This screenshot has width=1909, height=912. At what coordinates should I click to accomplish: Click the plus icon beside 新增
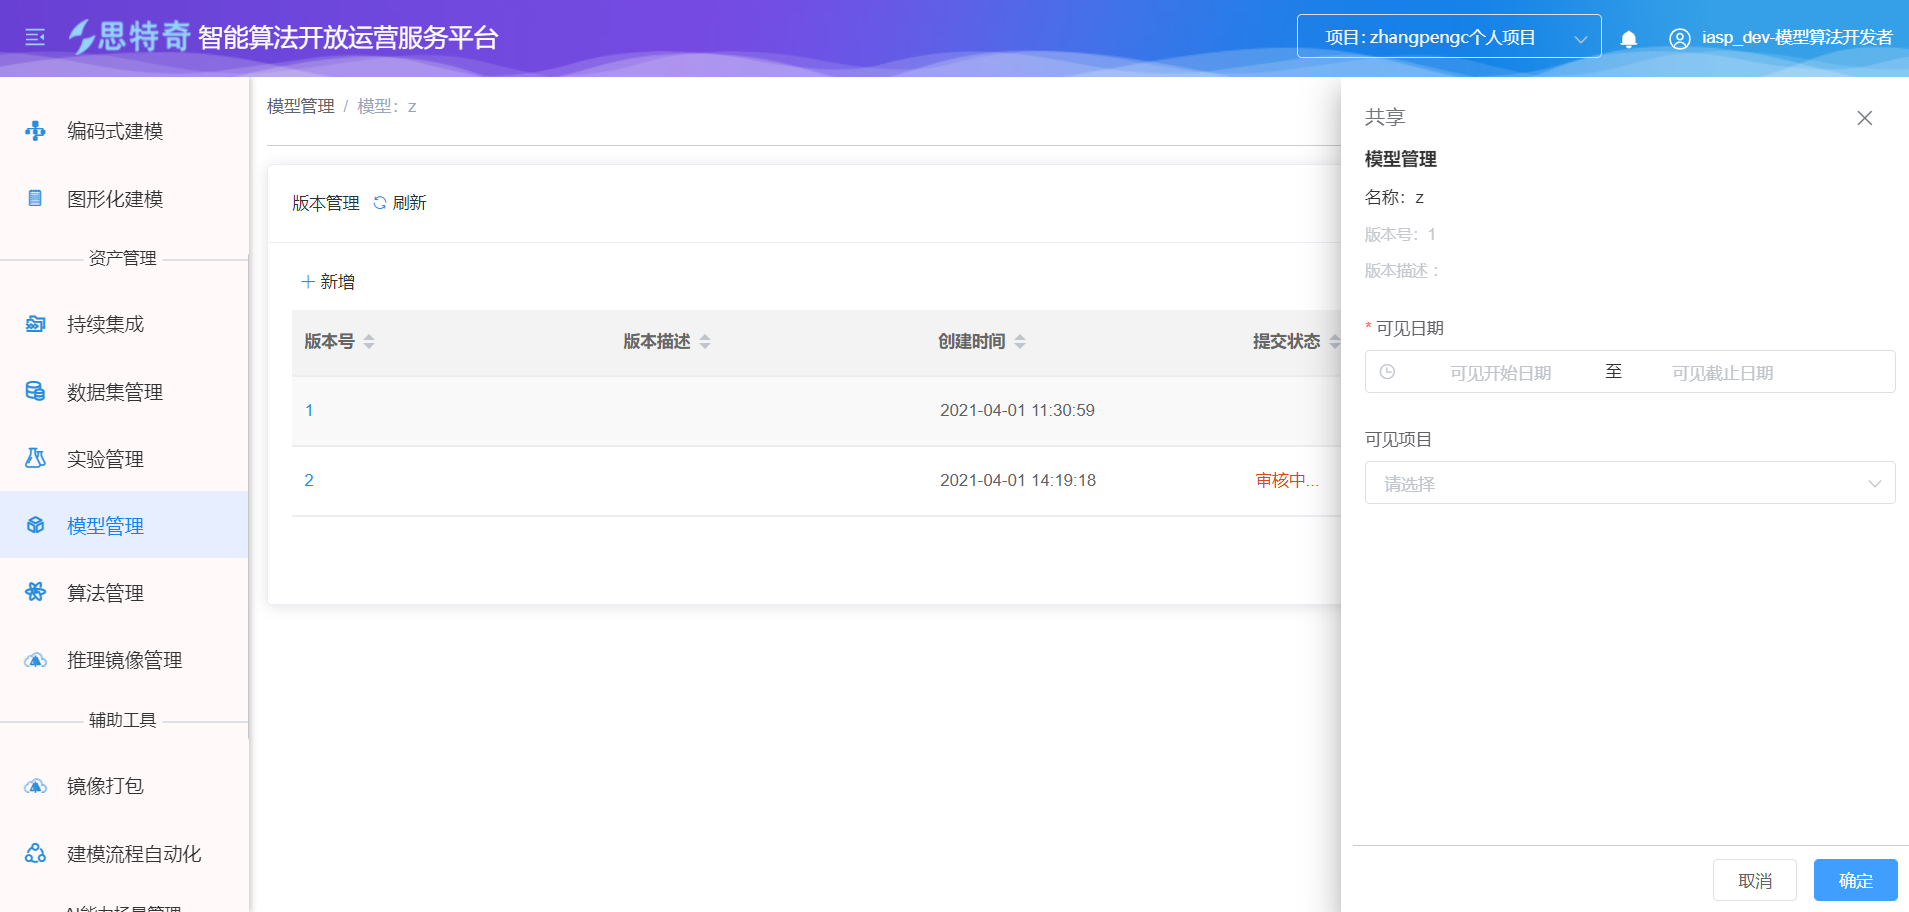308,282
